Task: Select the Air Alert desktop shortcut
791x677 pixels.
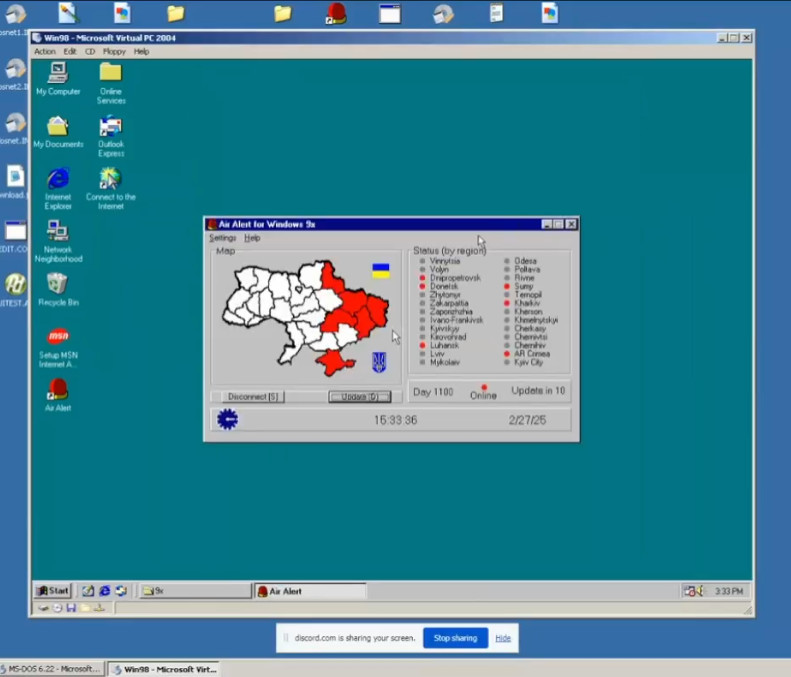Action: tap(58, 394)
